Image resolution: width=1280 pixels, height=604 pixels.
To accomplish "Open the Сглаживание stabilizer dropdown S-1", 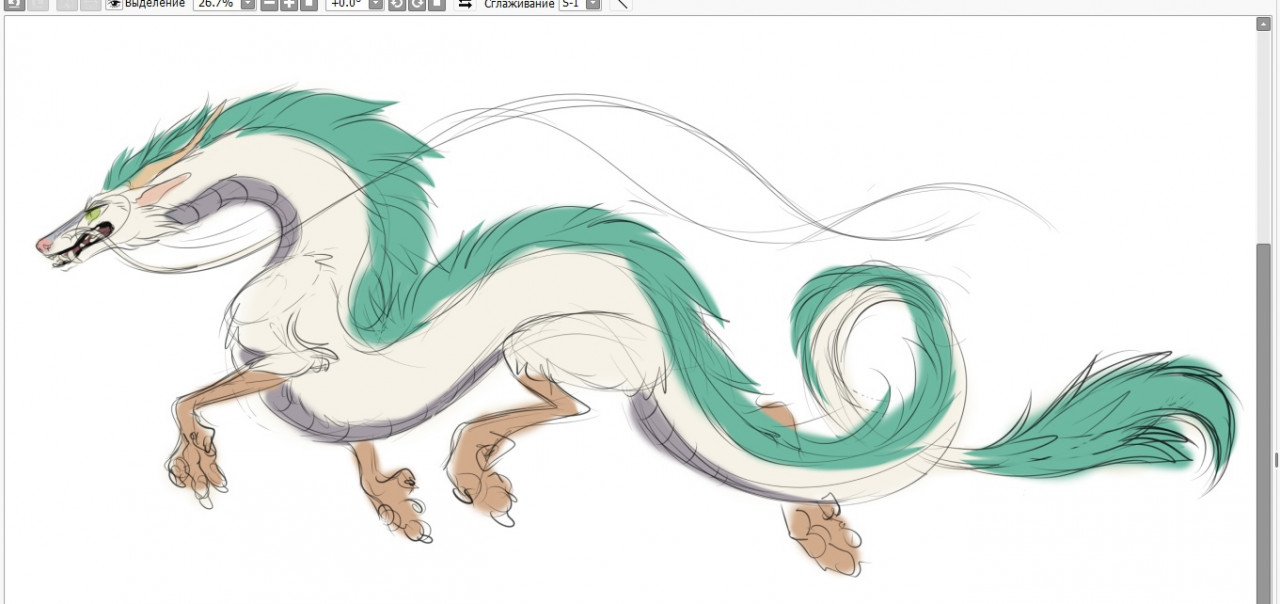I will pos(593,4).
